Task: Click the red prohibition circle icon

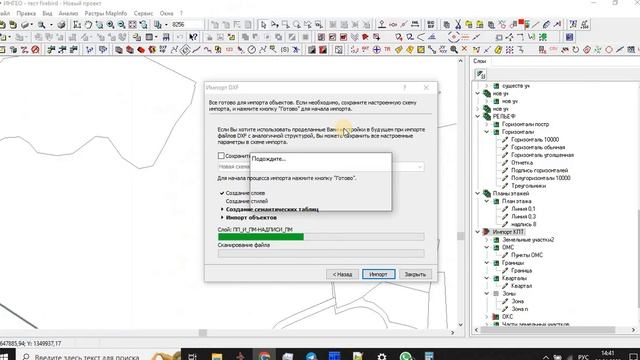Action: [36, 50]
